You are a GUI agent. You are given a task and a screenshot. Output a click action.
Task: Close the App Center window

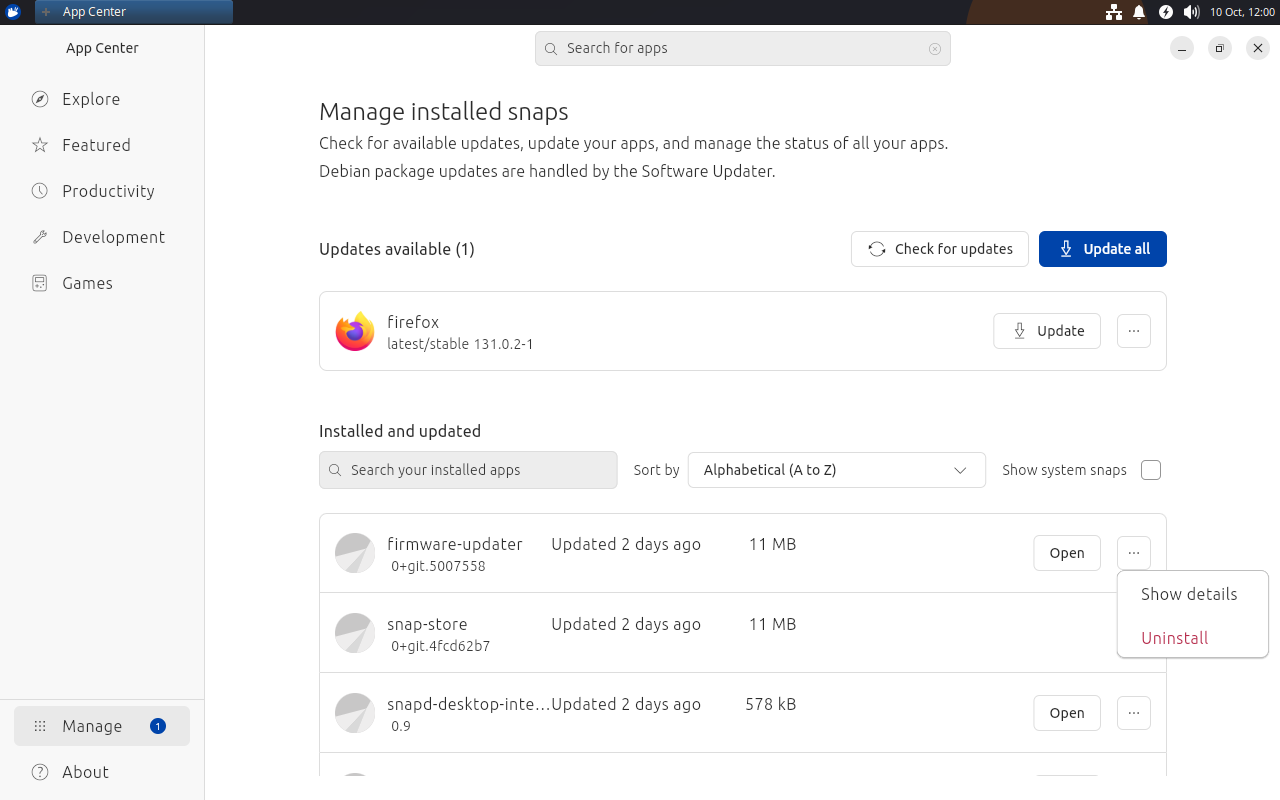pos(1258,48)
